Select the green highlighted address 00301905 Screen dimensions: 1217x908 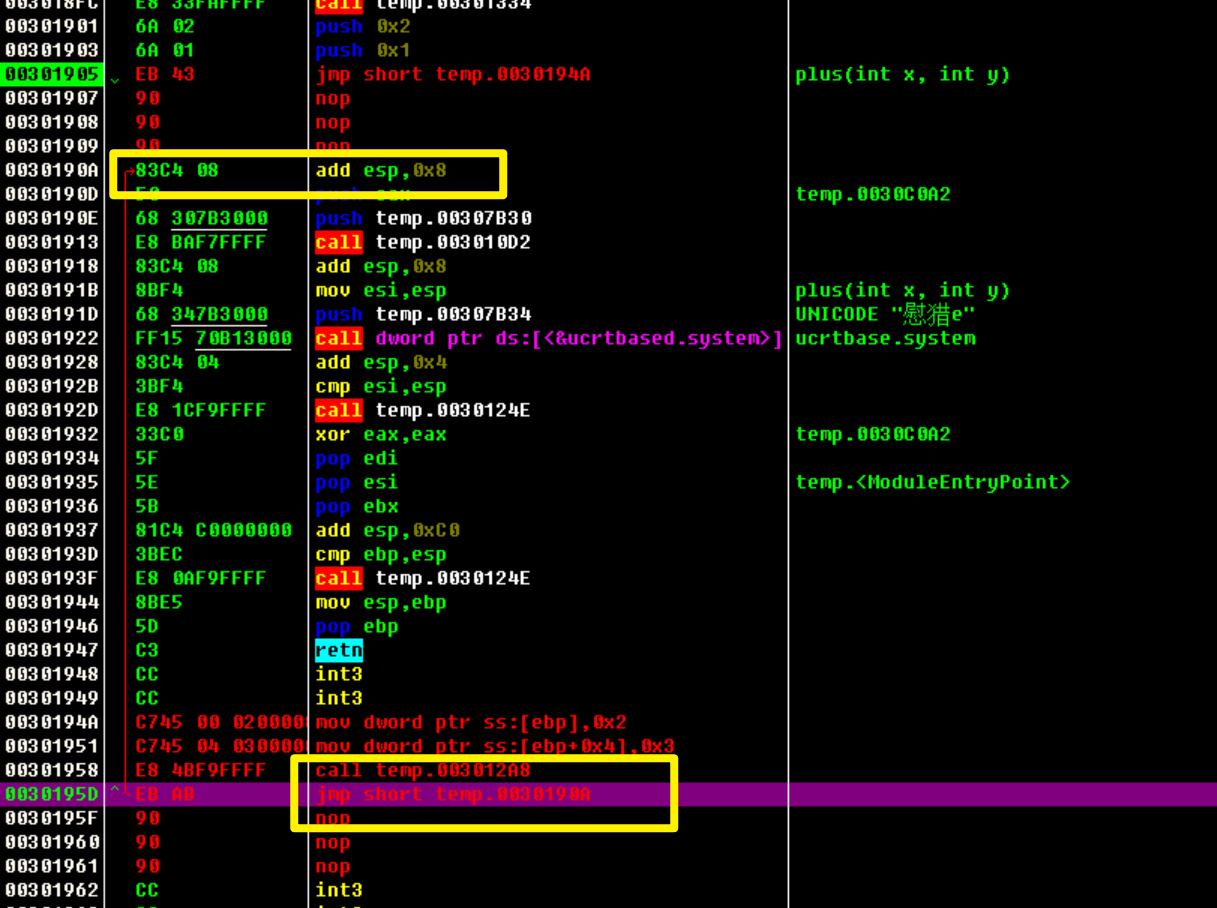(52, 74)
